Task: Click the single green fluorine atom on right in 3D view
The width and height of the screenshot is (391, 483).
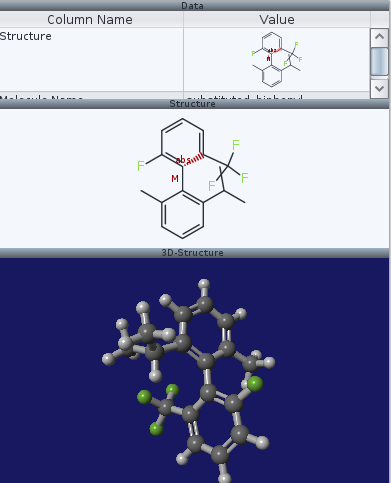Action: point(255,384)
